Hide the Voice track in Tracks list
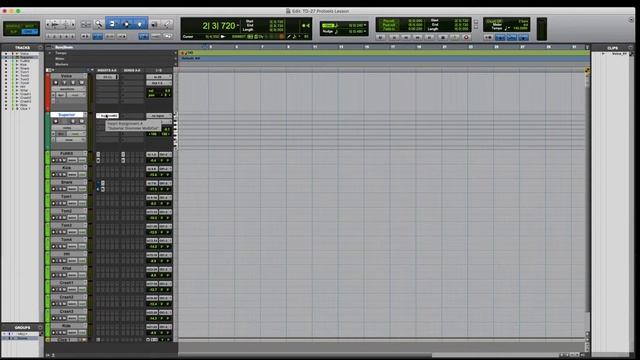 pos(6,54)
